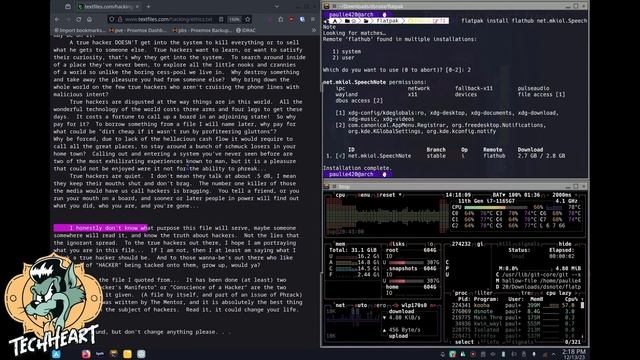Bookmark this page with the star icon
The width and height of the screenshot is (640, 360).
(247, 19)
